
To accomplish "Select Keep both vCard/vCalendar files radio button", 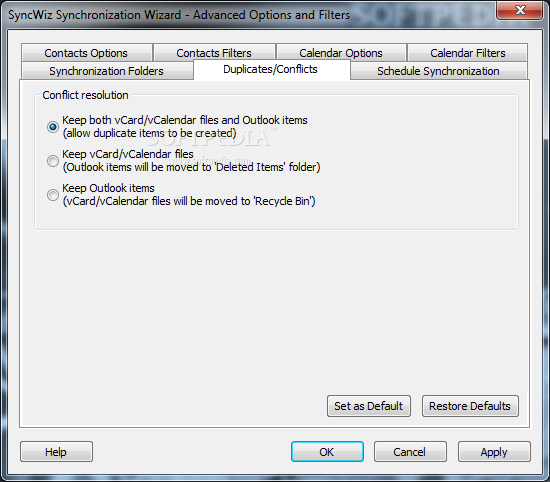I will (x=53, y=127).
